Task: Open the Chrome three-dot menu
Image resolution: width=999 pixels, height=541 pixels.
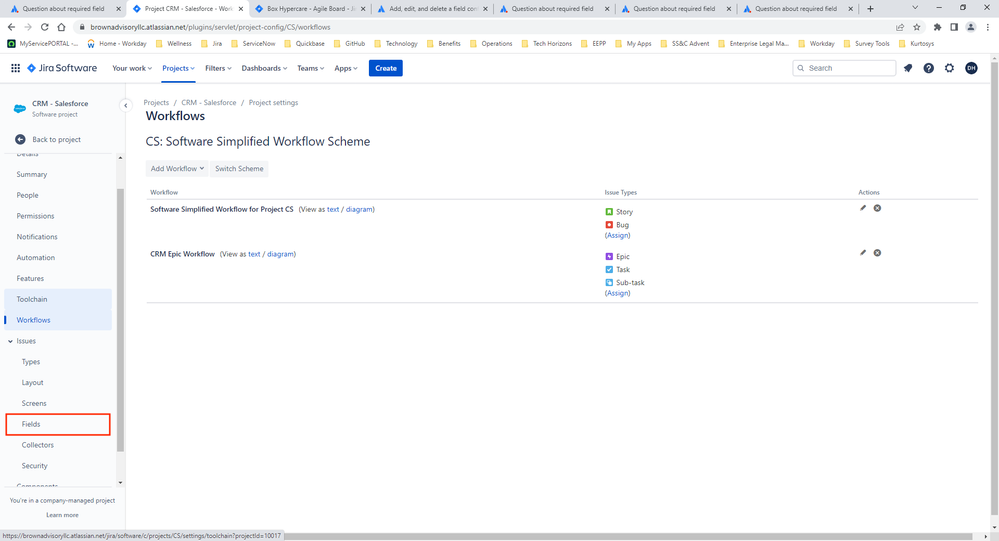Action: (x=988, y=27)
